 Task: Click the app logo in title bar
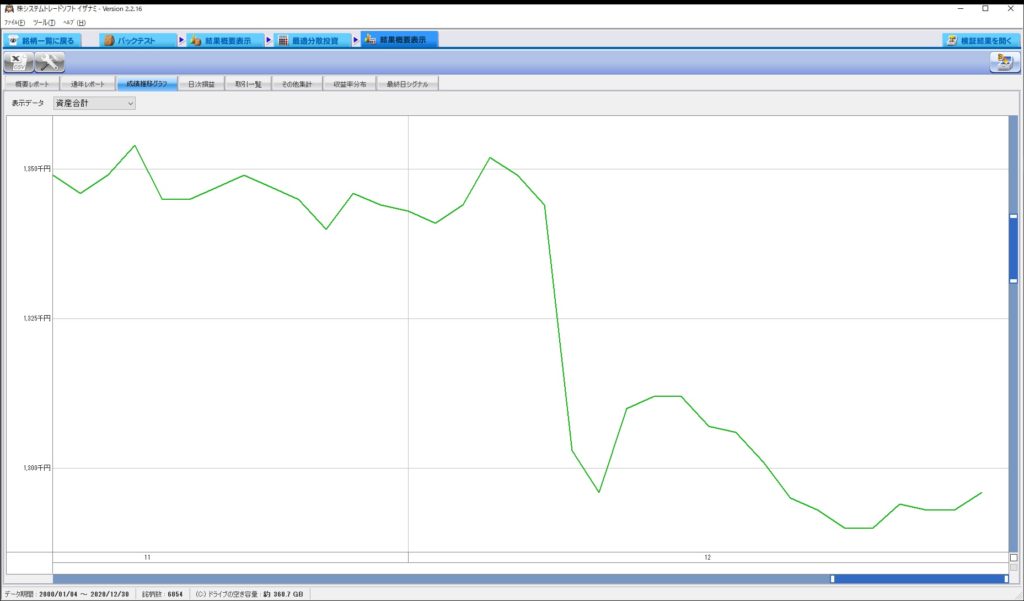coord(8,8)
